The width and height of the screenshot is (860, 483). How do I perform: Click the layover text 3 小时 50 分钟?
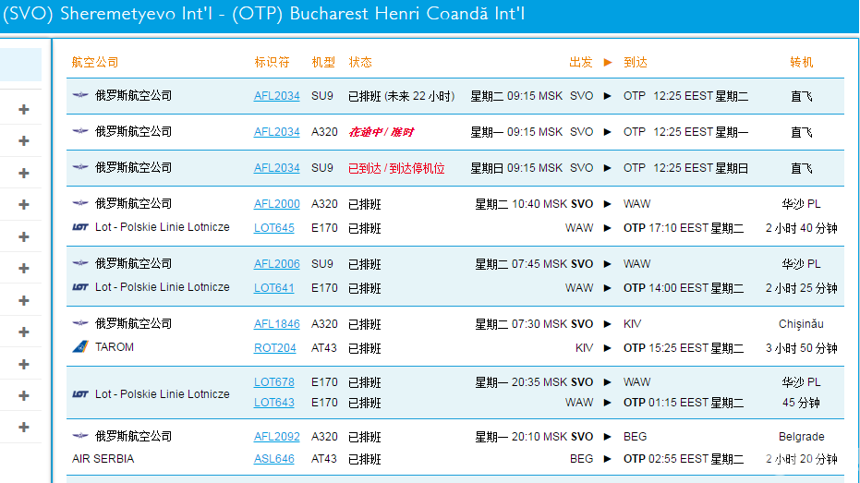pyautogui.click(x=801, y=348)
